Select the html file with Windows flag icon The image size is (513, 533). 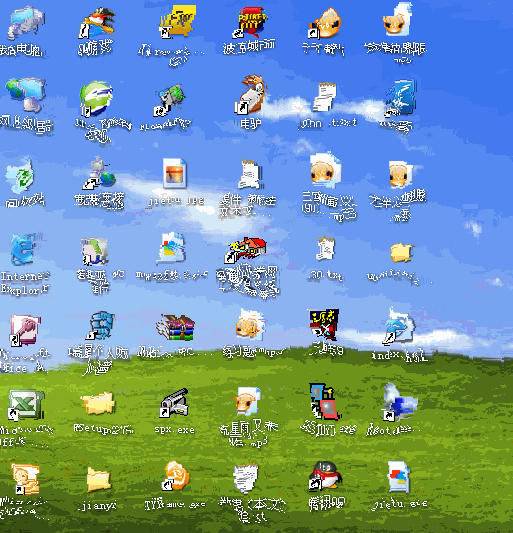point(172,249)
